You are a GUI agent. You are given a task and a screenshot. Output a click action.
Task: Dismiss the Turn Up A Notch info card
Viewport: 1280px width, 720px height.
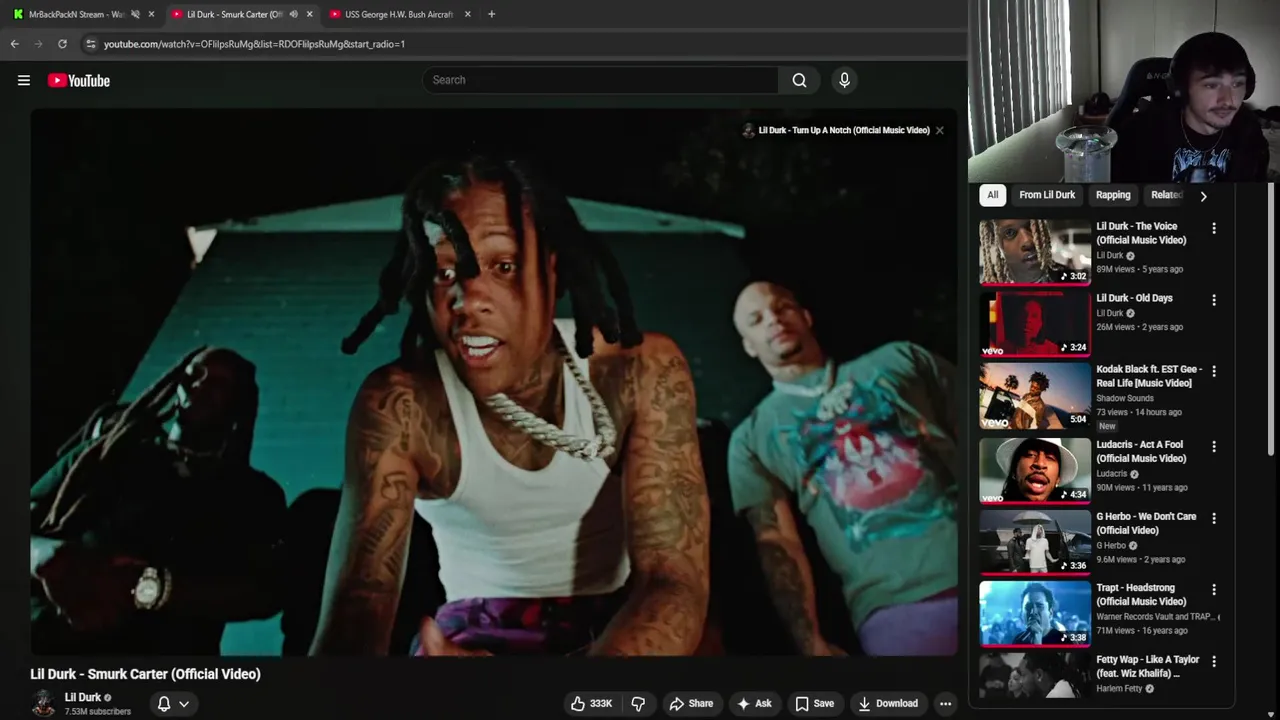(939, 130)
